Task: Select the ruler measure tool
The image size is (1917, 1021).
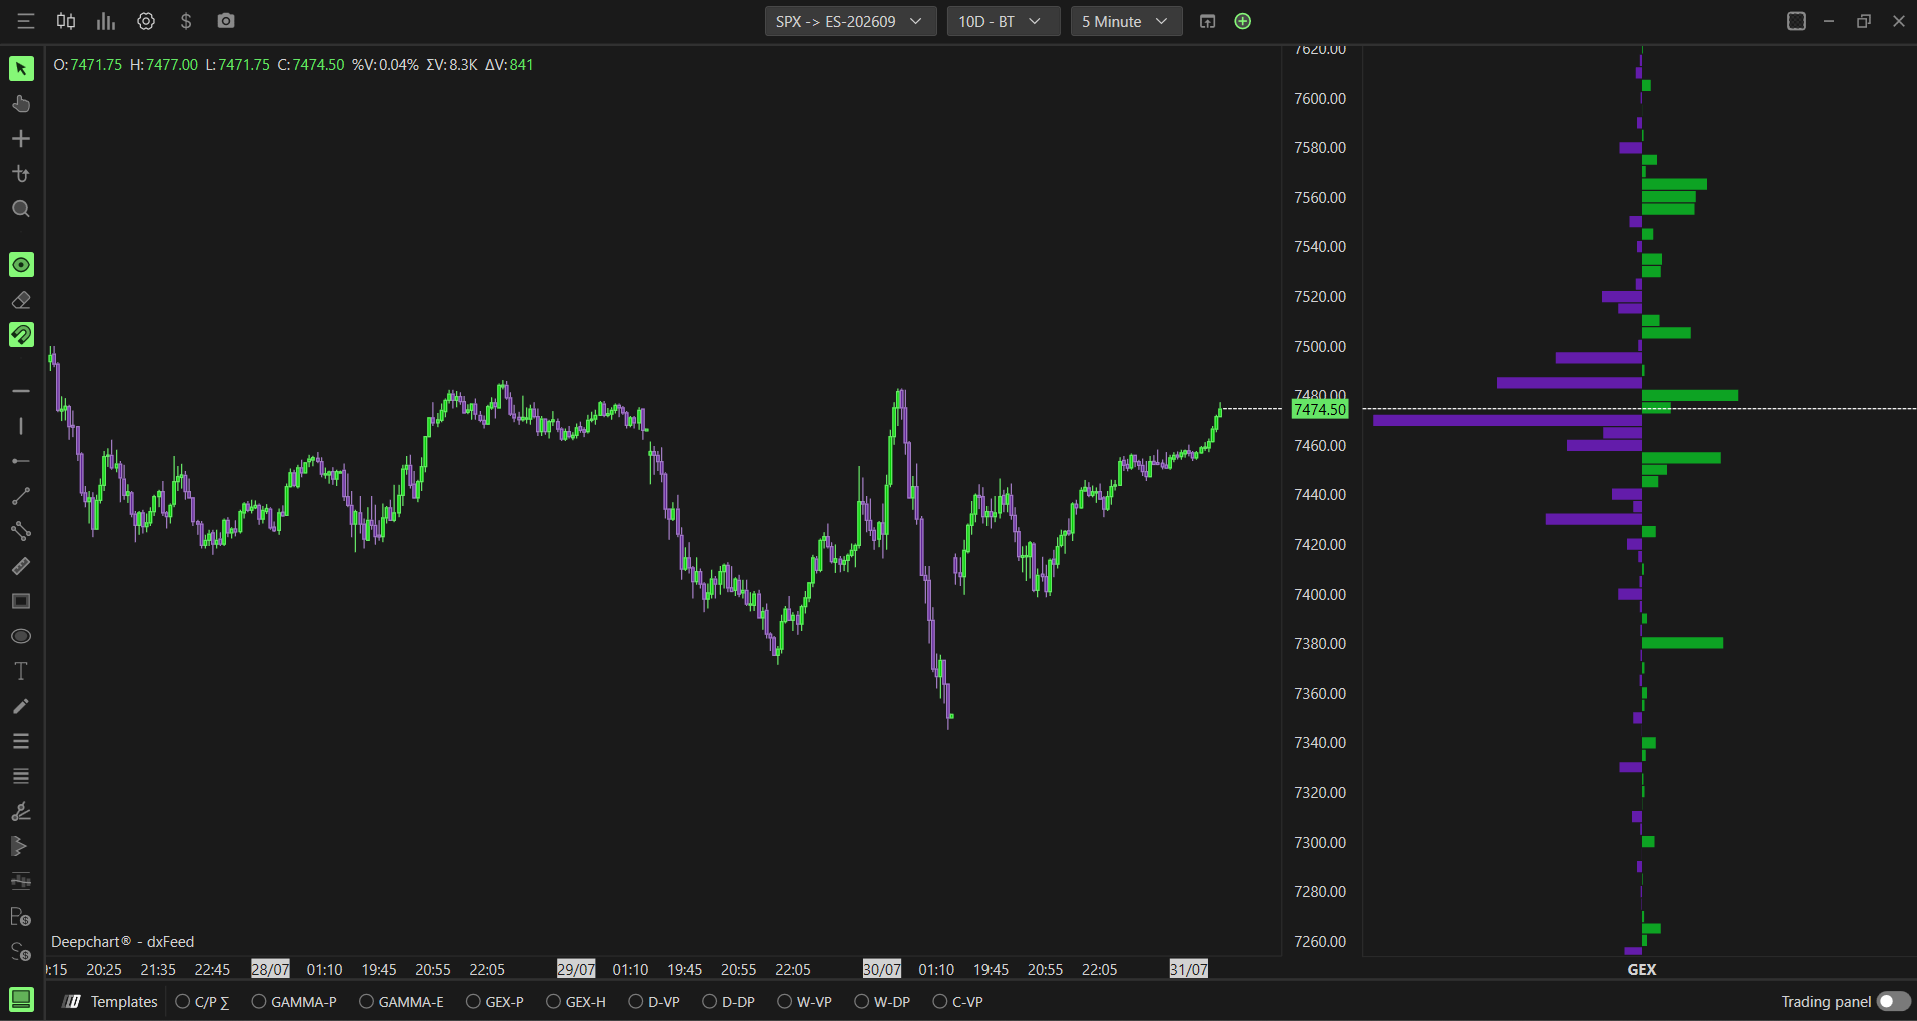Action: tap(21, 566)
